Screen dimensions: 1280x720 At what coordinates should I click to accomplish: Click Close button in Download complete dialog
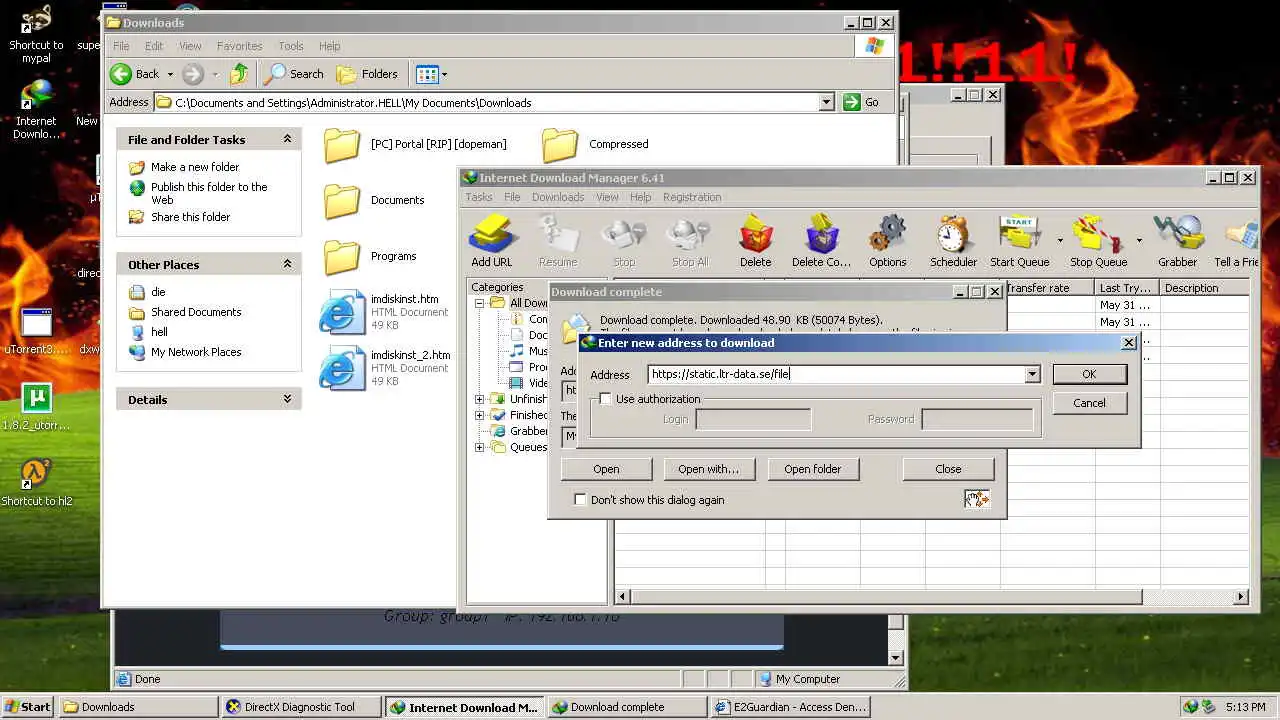(948, 469)
